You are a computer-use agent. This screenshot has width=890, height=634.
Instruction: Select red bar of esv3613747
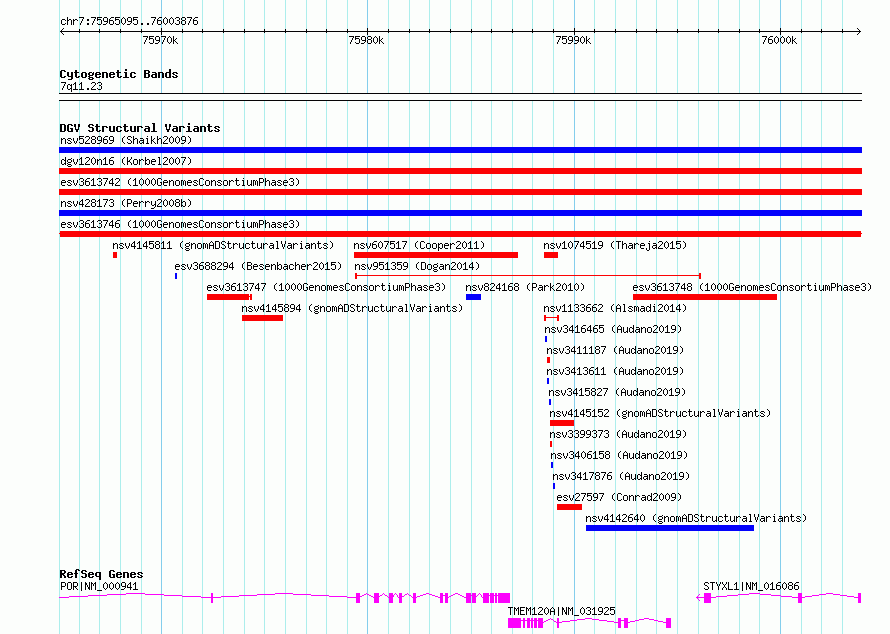coord(229,297)
